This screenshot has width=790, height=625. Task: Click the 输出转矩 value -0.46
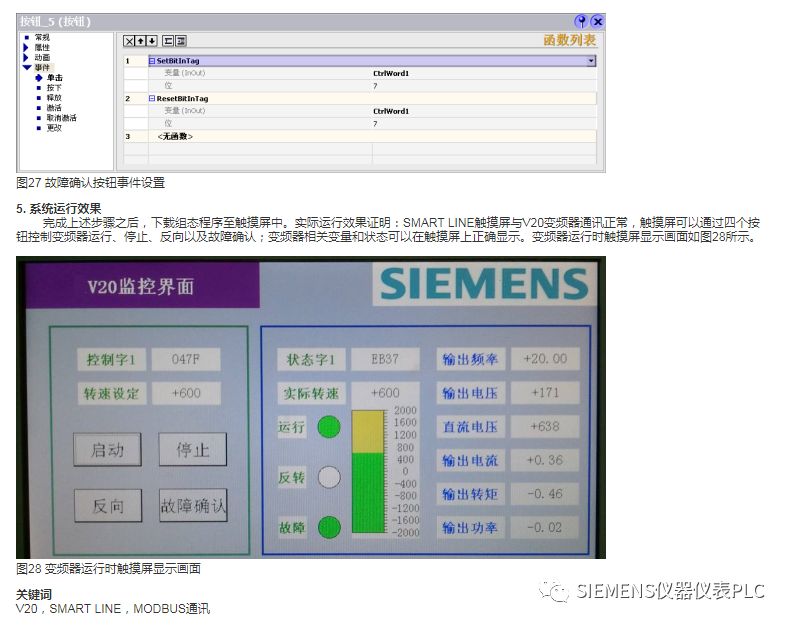(545, 494)
